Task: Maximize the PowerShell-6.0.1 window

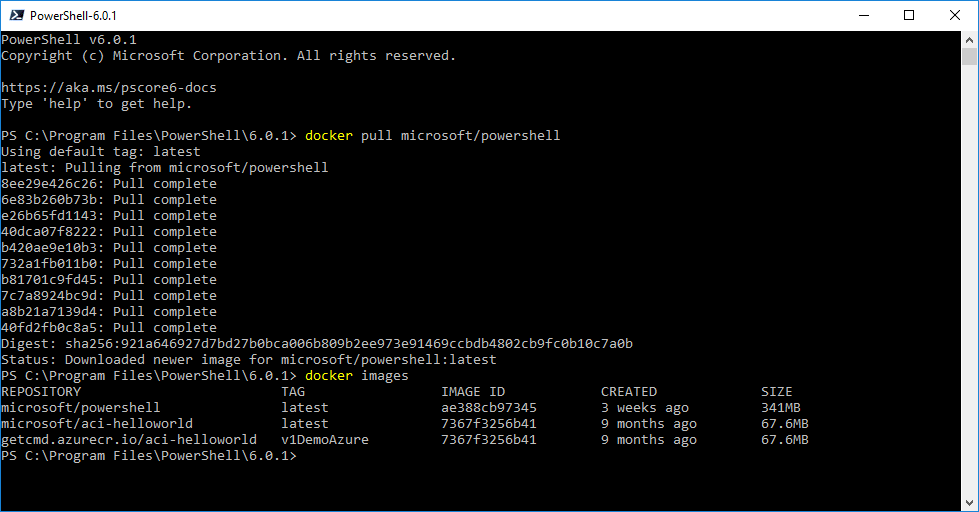Action: 909,16
